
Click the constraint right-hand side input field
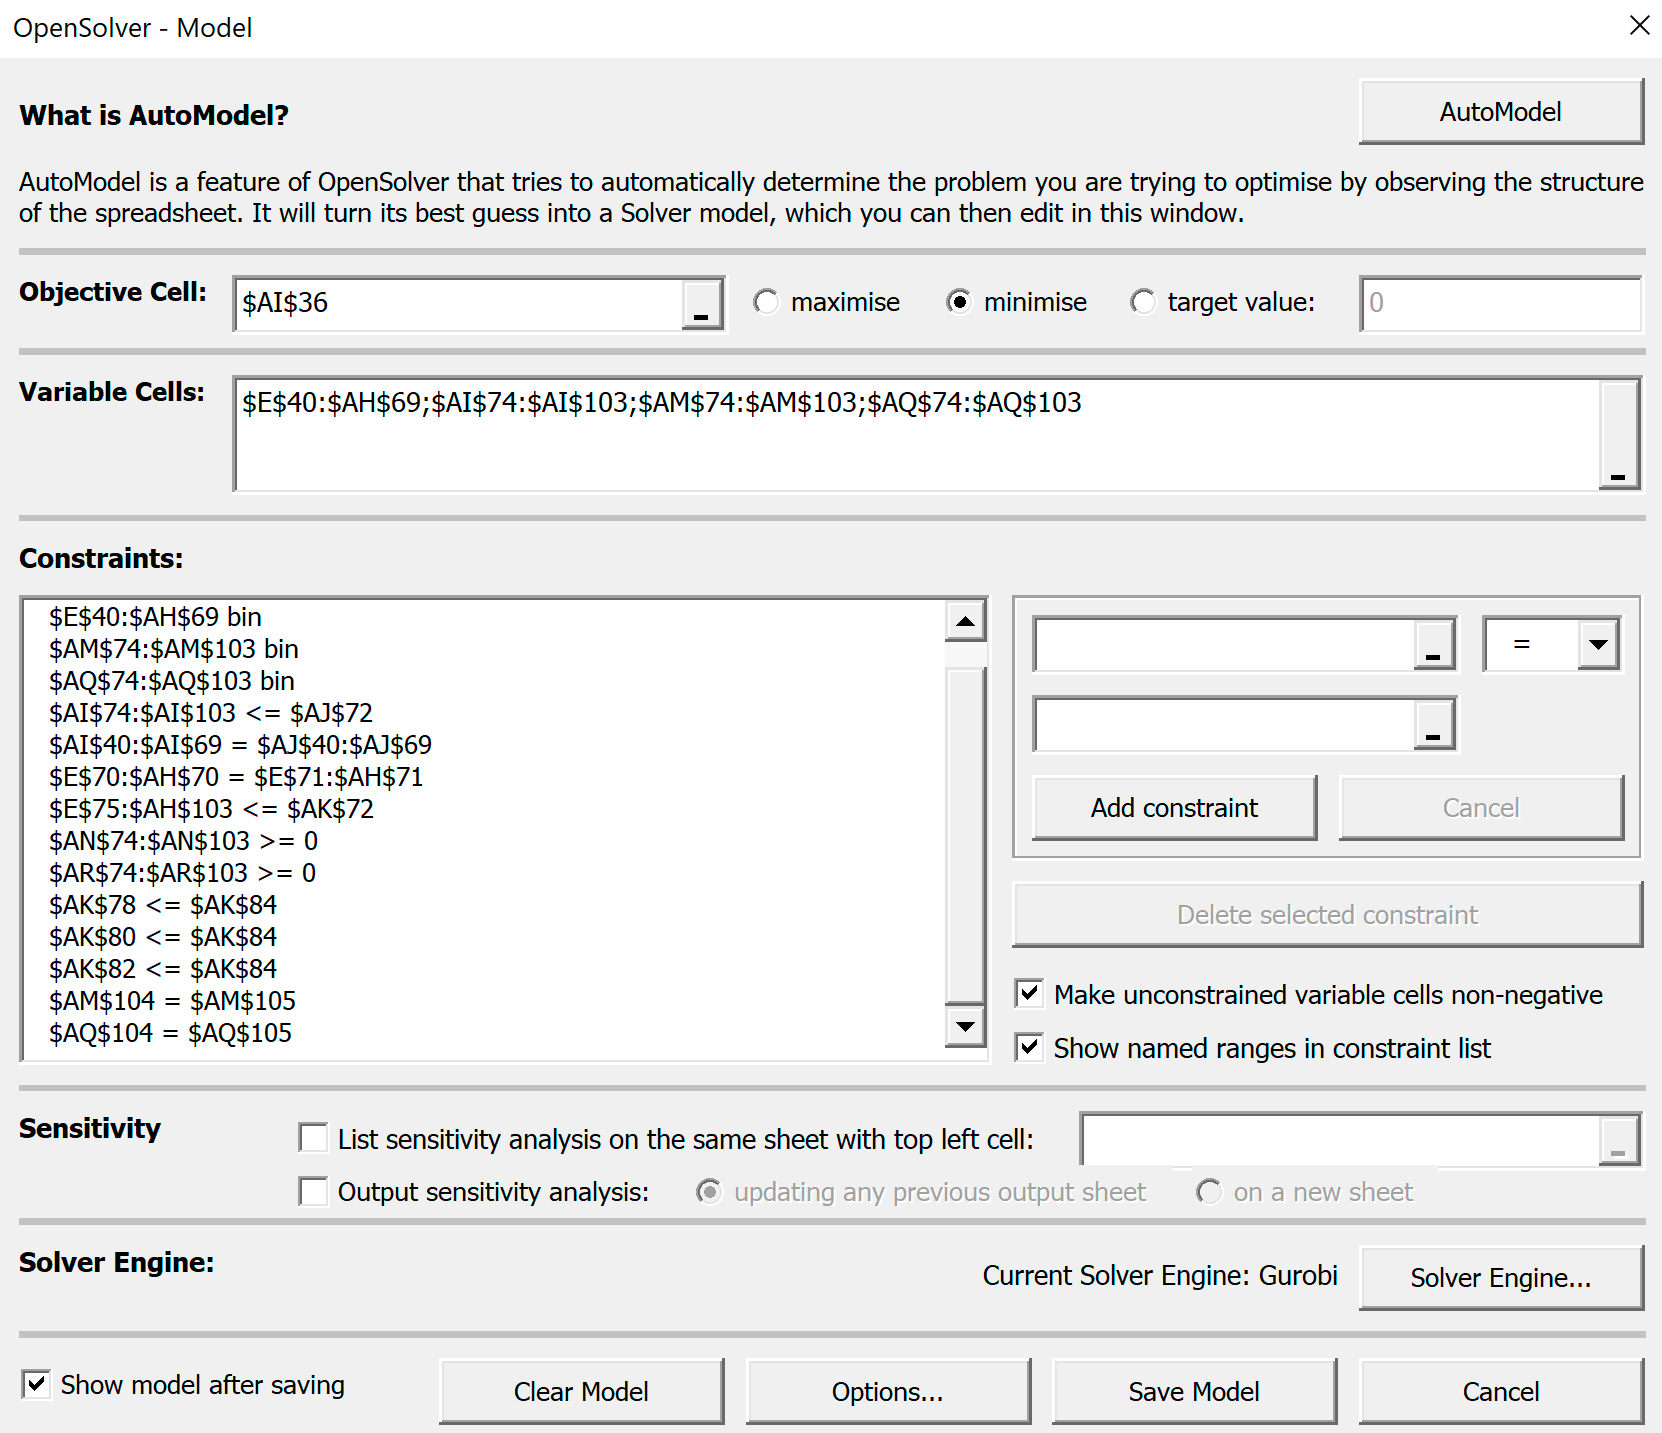coord(1224,724)
